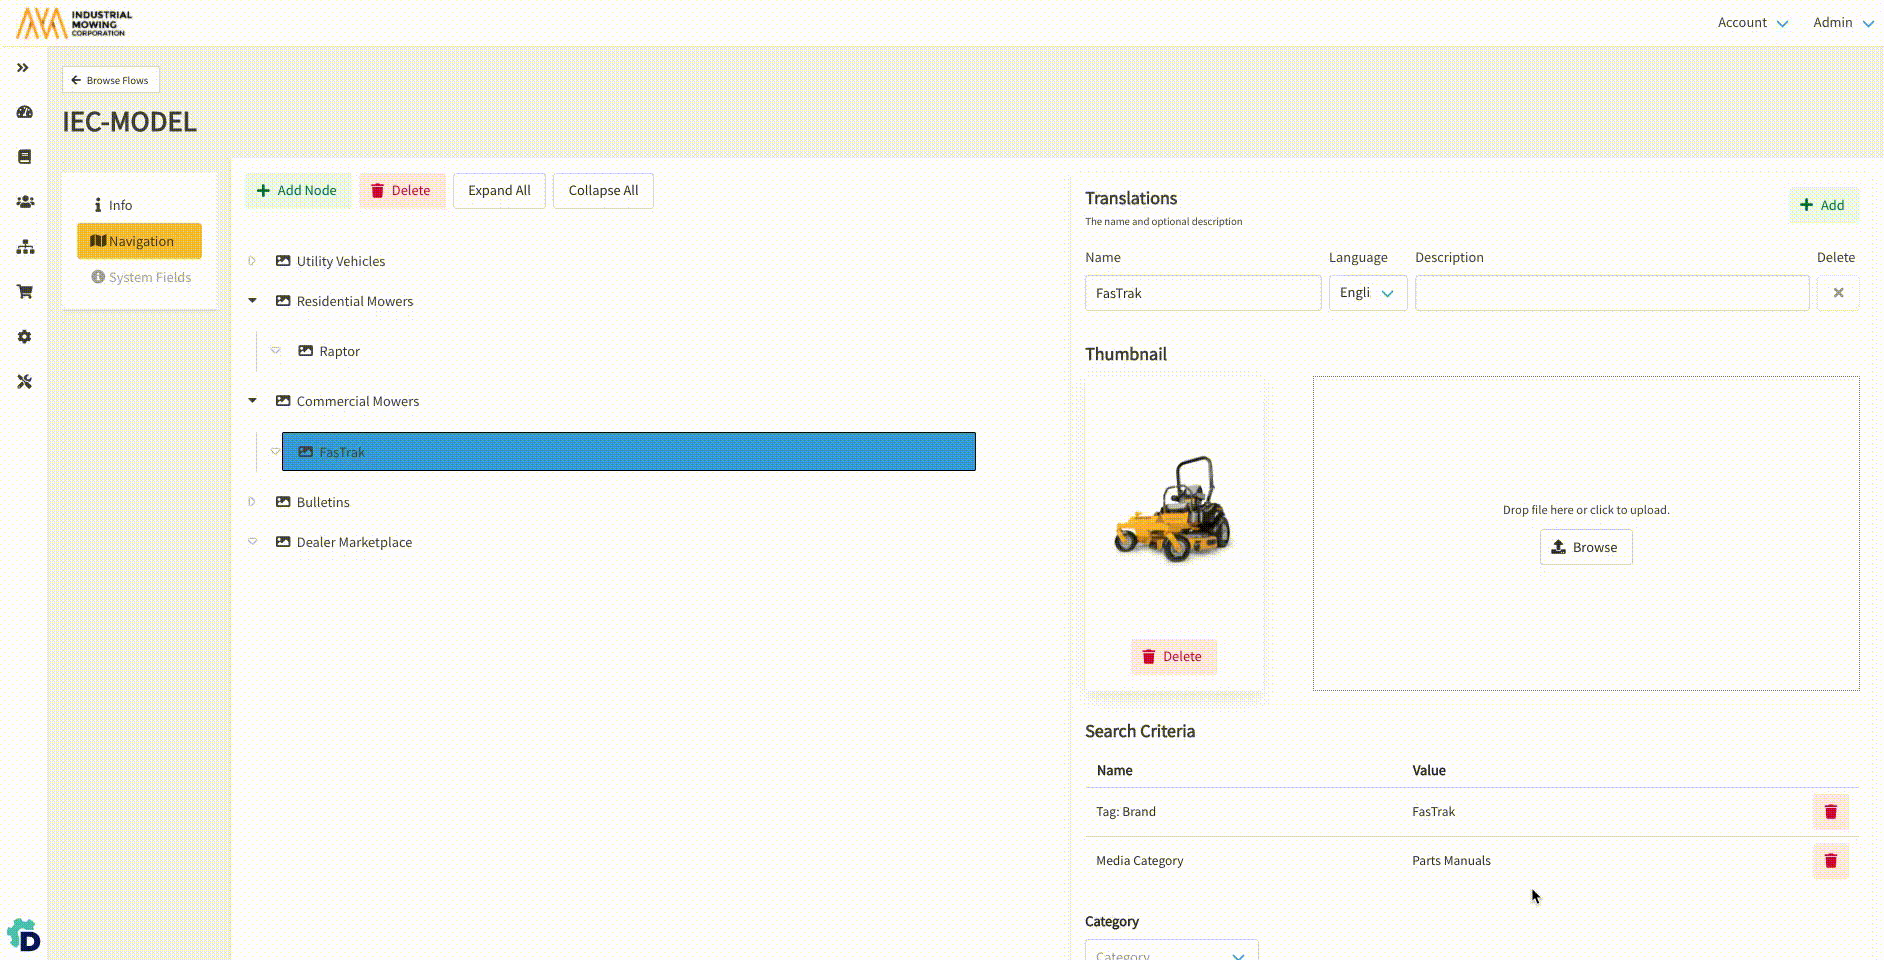
Task: Open the book icon in sidebar
Action: pyautogui.click(x=25, y=157)
